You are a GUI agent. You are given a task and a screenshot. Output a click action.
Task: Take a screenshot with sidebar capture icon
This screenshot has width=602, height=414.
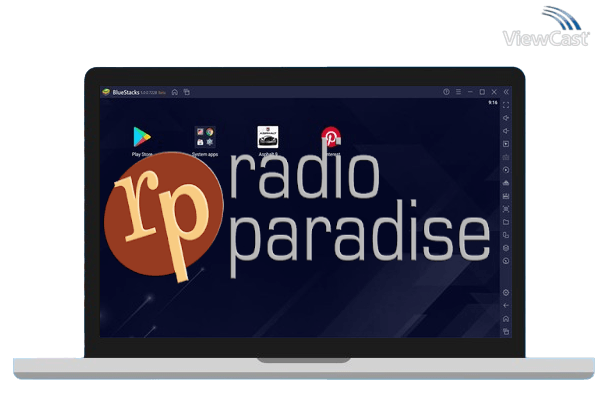pyautogui.click(x=506, y=209)
